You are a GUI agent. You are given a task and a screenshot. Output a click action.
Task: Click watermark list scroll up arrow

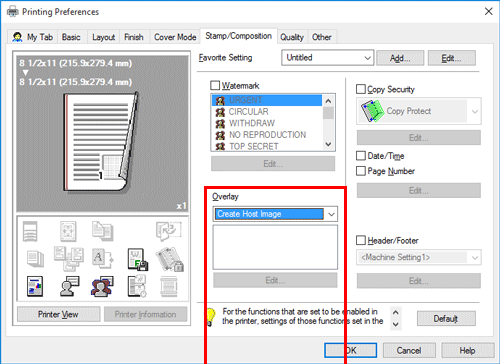[328, 101]
